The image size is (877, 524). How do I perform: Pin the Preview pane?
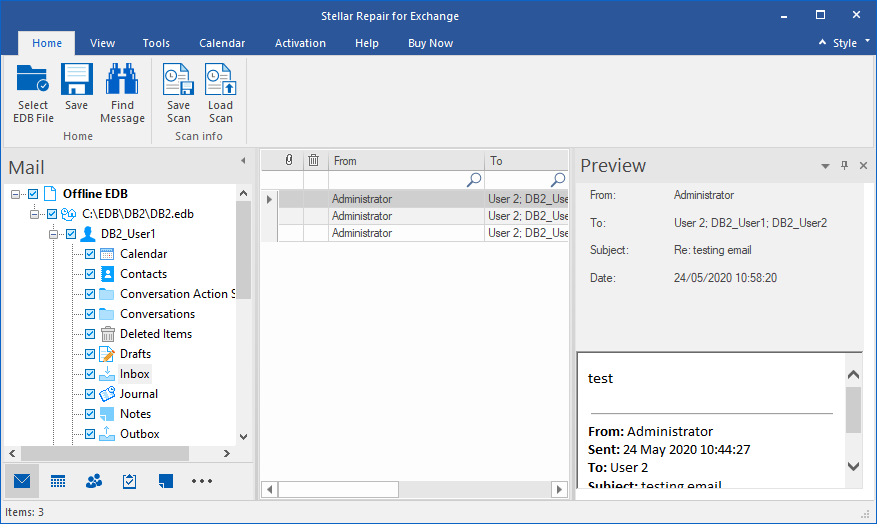pyautogui.click(x=844, y=166)
